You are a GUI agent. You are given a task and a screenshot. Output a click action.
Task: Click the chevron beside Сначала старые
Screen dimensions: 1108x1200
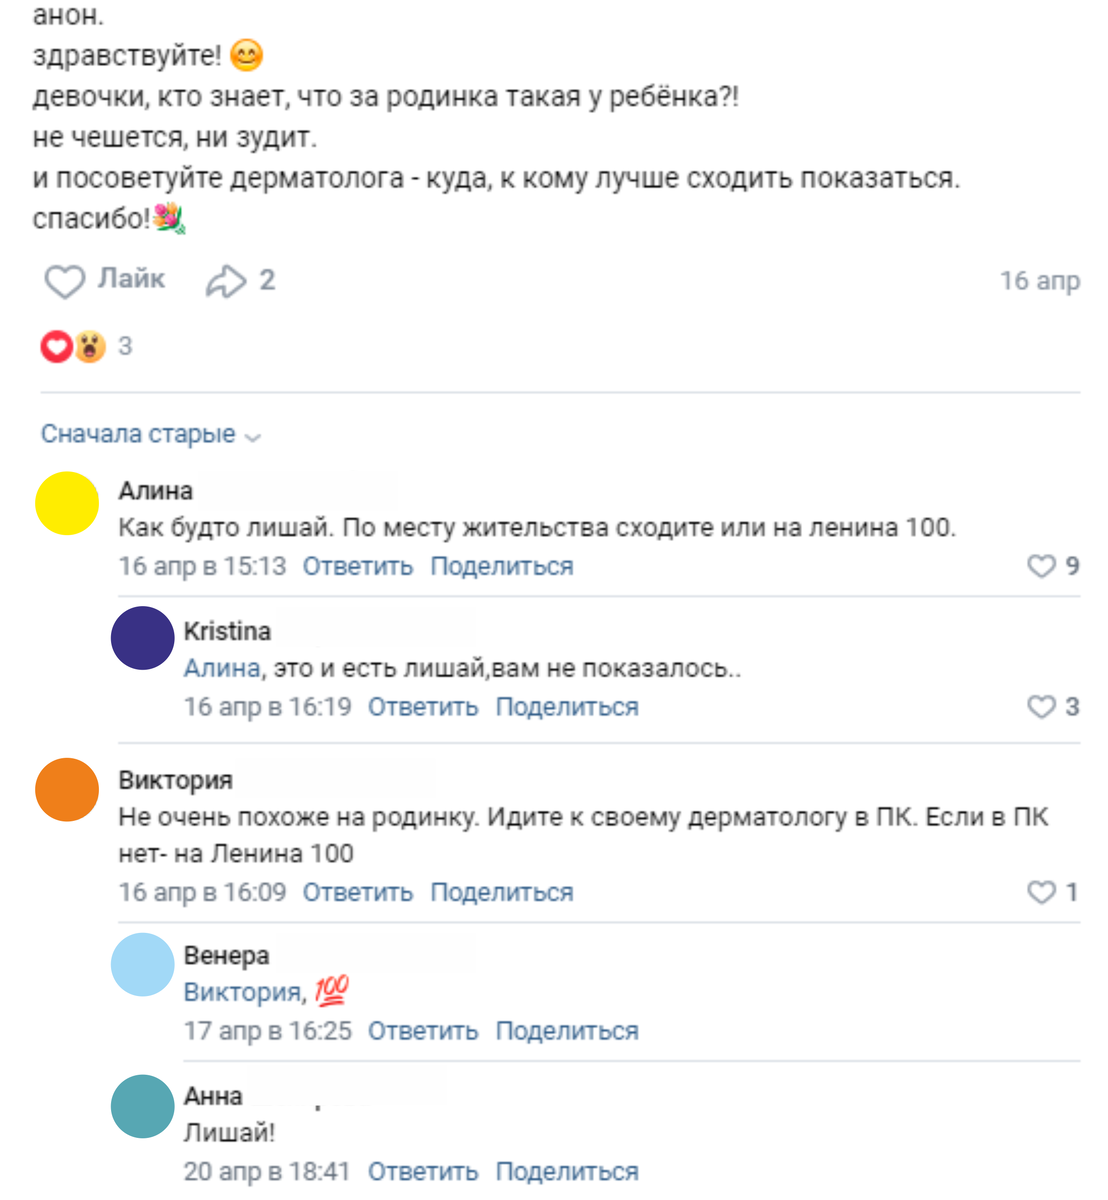point(250,436)
